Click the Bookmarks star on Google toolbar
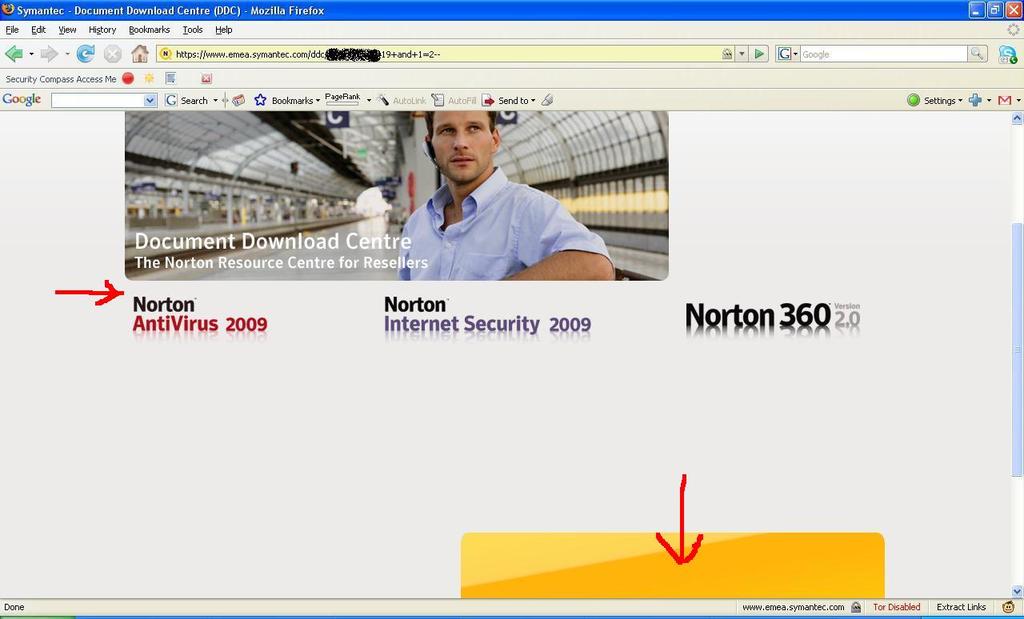1024x619 pixels. point(260,100)
